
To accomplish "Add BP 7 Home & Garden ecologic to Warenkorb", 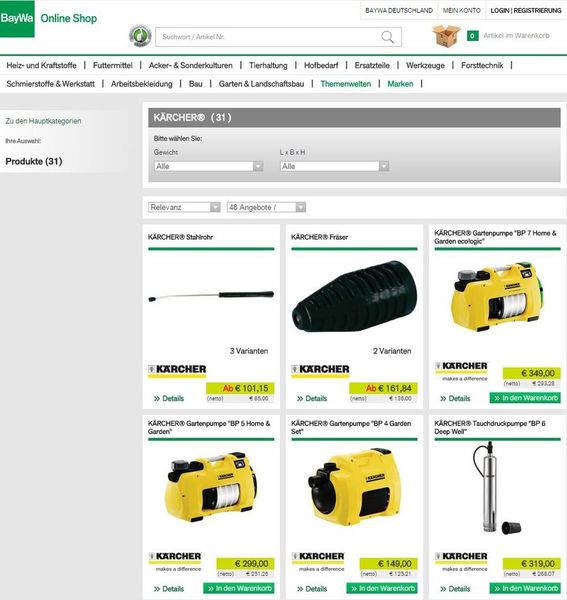I will (x=525, y=398).
